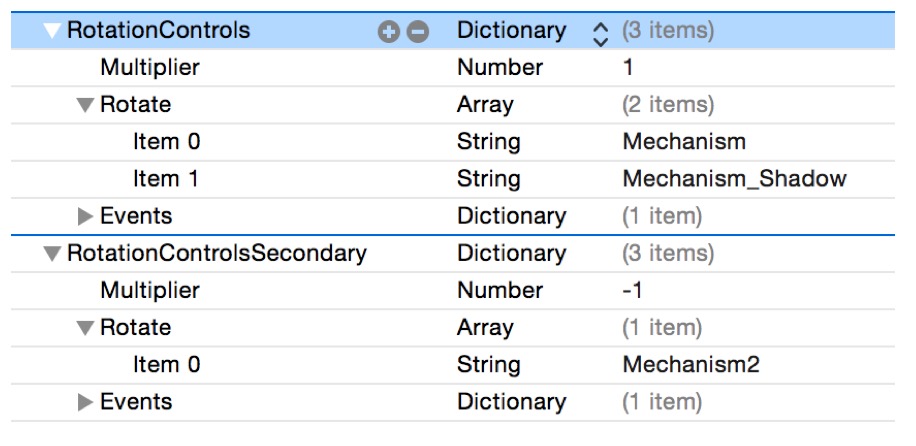Click the Multiplier value of 1

point(628,68)
